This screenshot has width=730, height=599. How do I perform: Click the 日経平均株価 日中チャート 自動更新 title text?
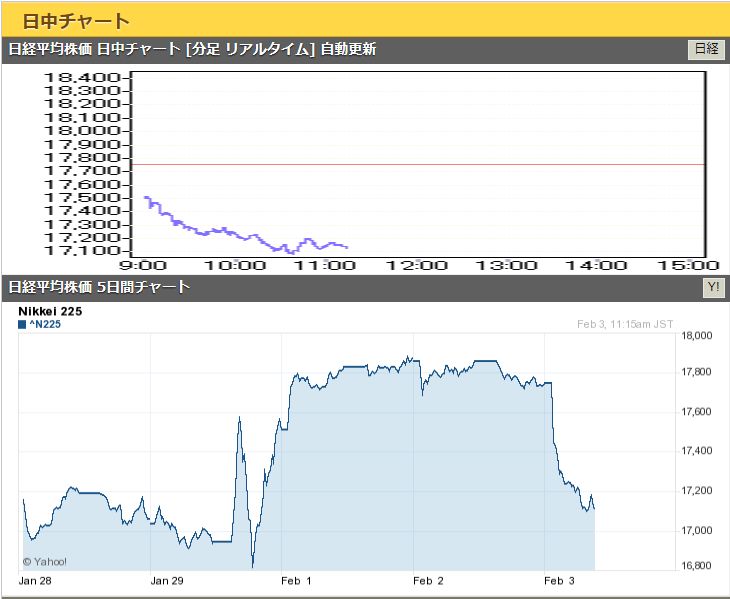pyautogui.click(x=192, y=50)
